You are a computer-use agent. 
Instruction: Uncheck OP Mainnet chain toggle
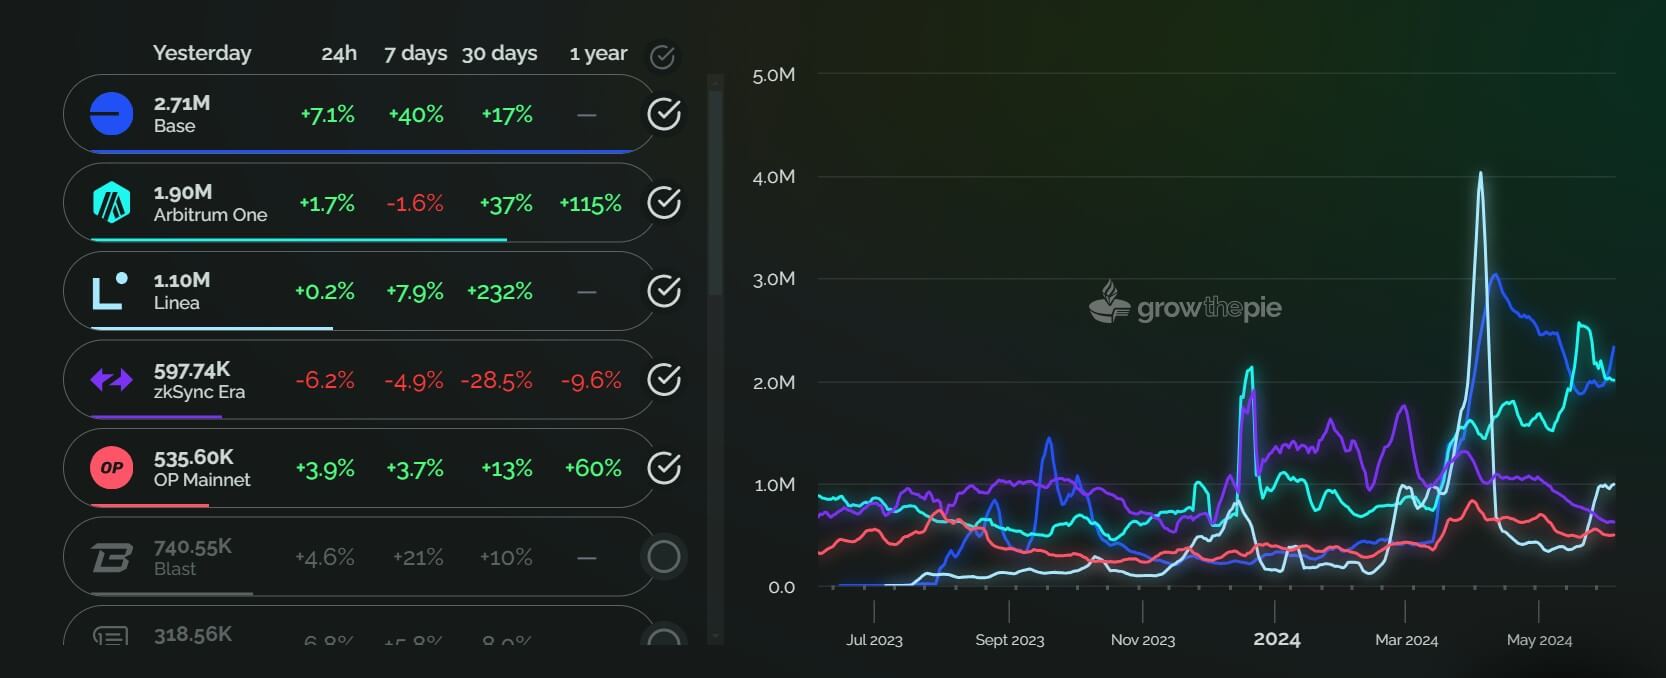[x=664, y=468]
